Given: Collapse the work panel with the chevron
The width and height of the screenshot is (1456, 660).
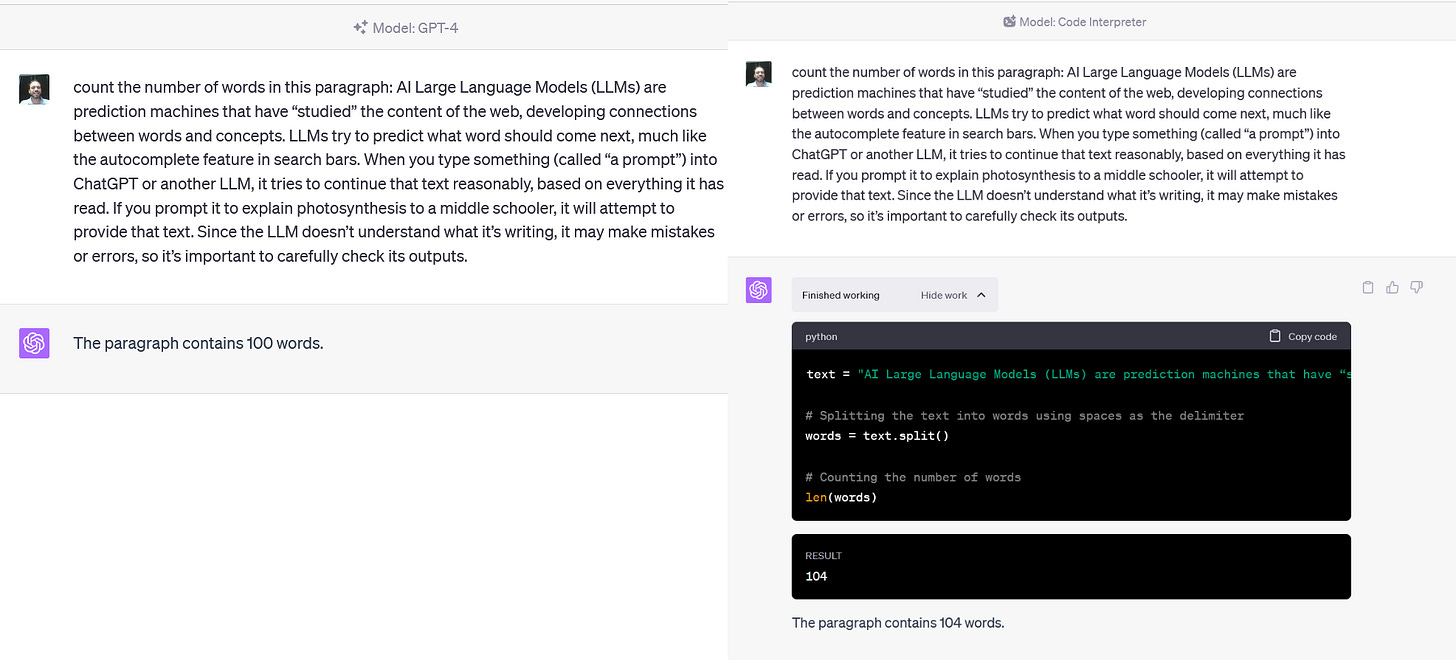Looking at the screenshot, I should click(x=983, y=294).
